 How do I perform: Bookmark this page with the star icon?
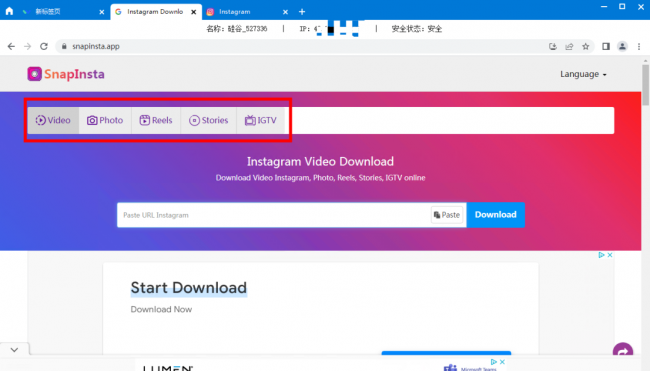tap(585, 46)
